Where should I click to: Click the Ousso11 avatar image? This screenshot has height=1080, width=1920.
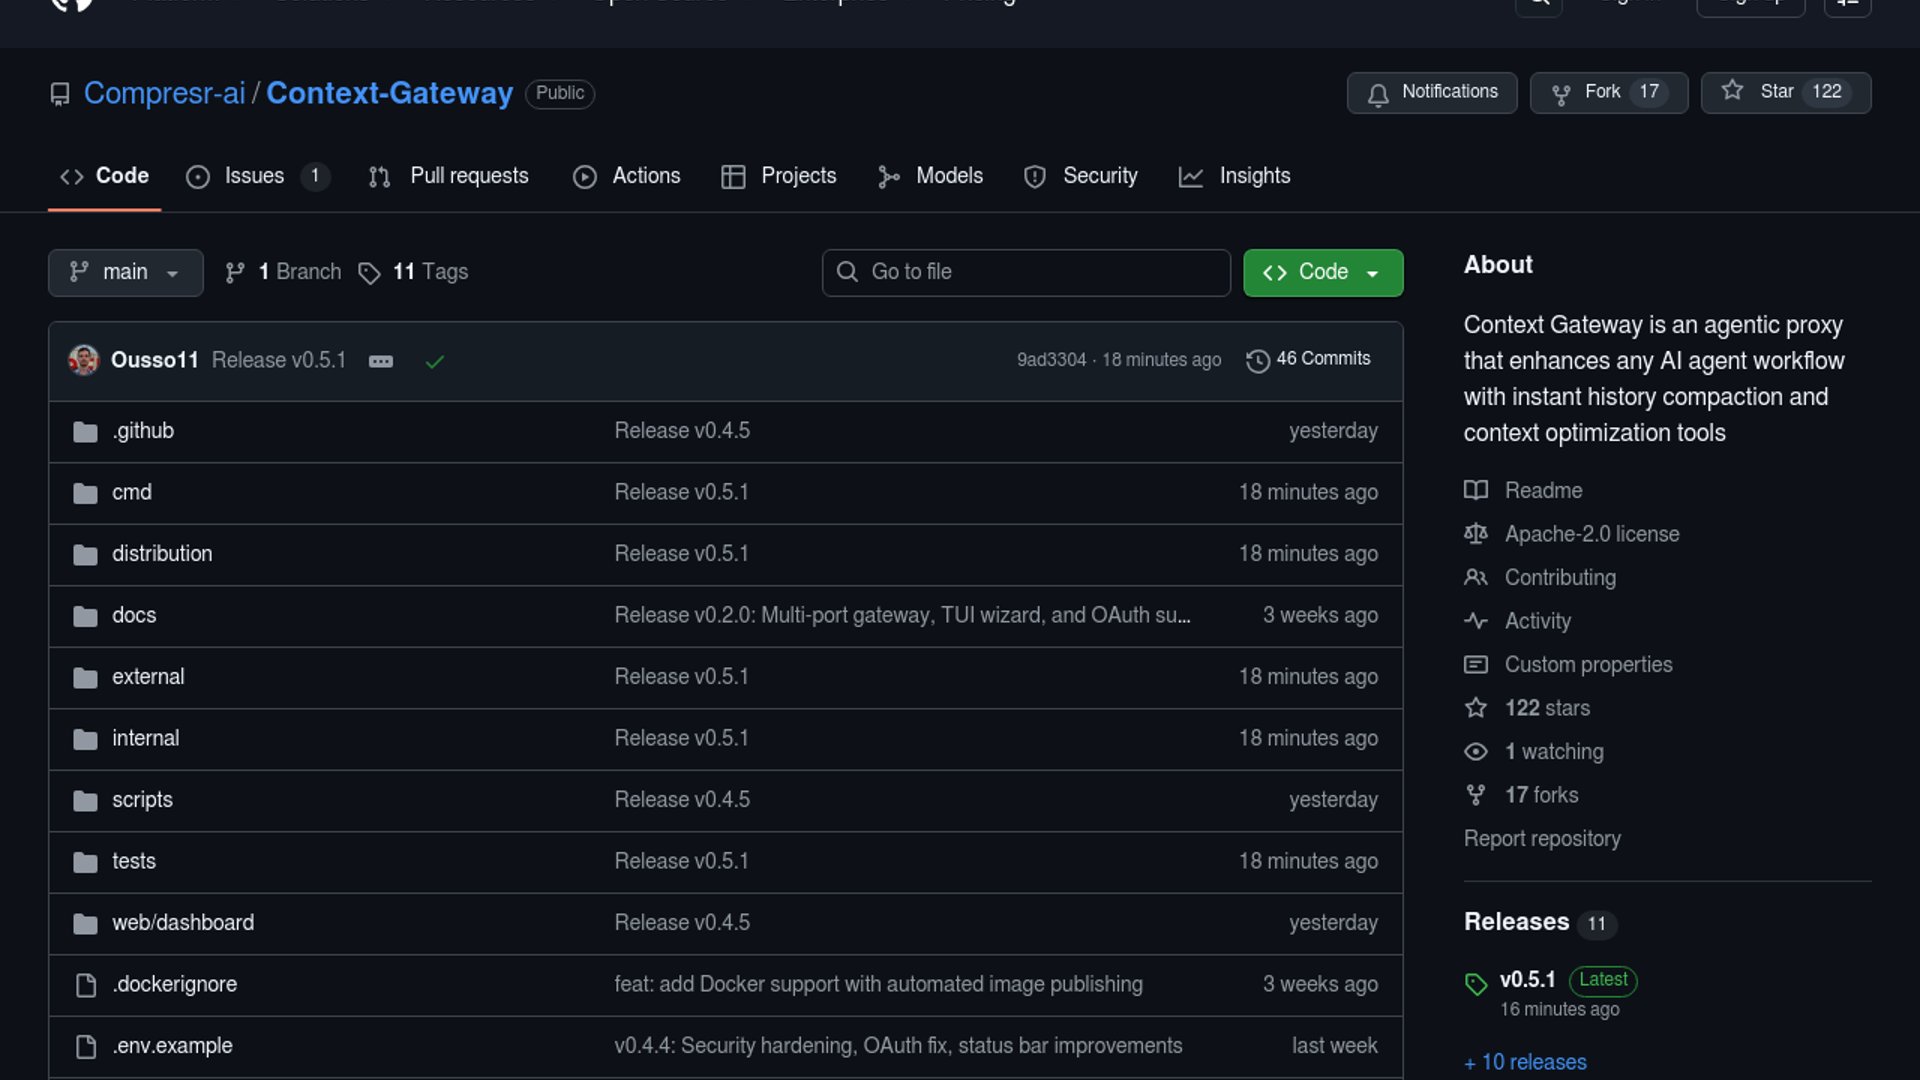click(84, 360)
